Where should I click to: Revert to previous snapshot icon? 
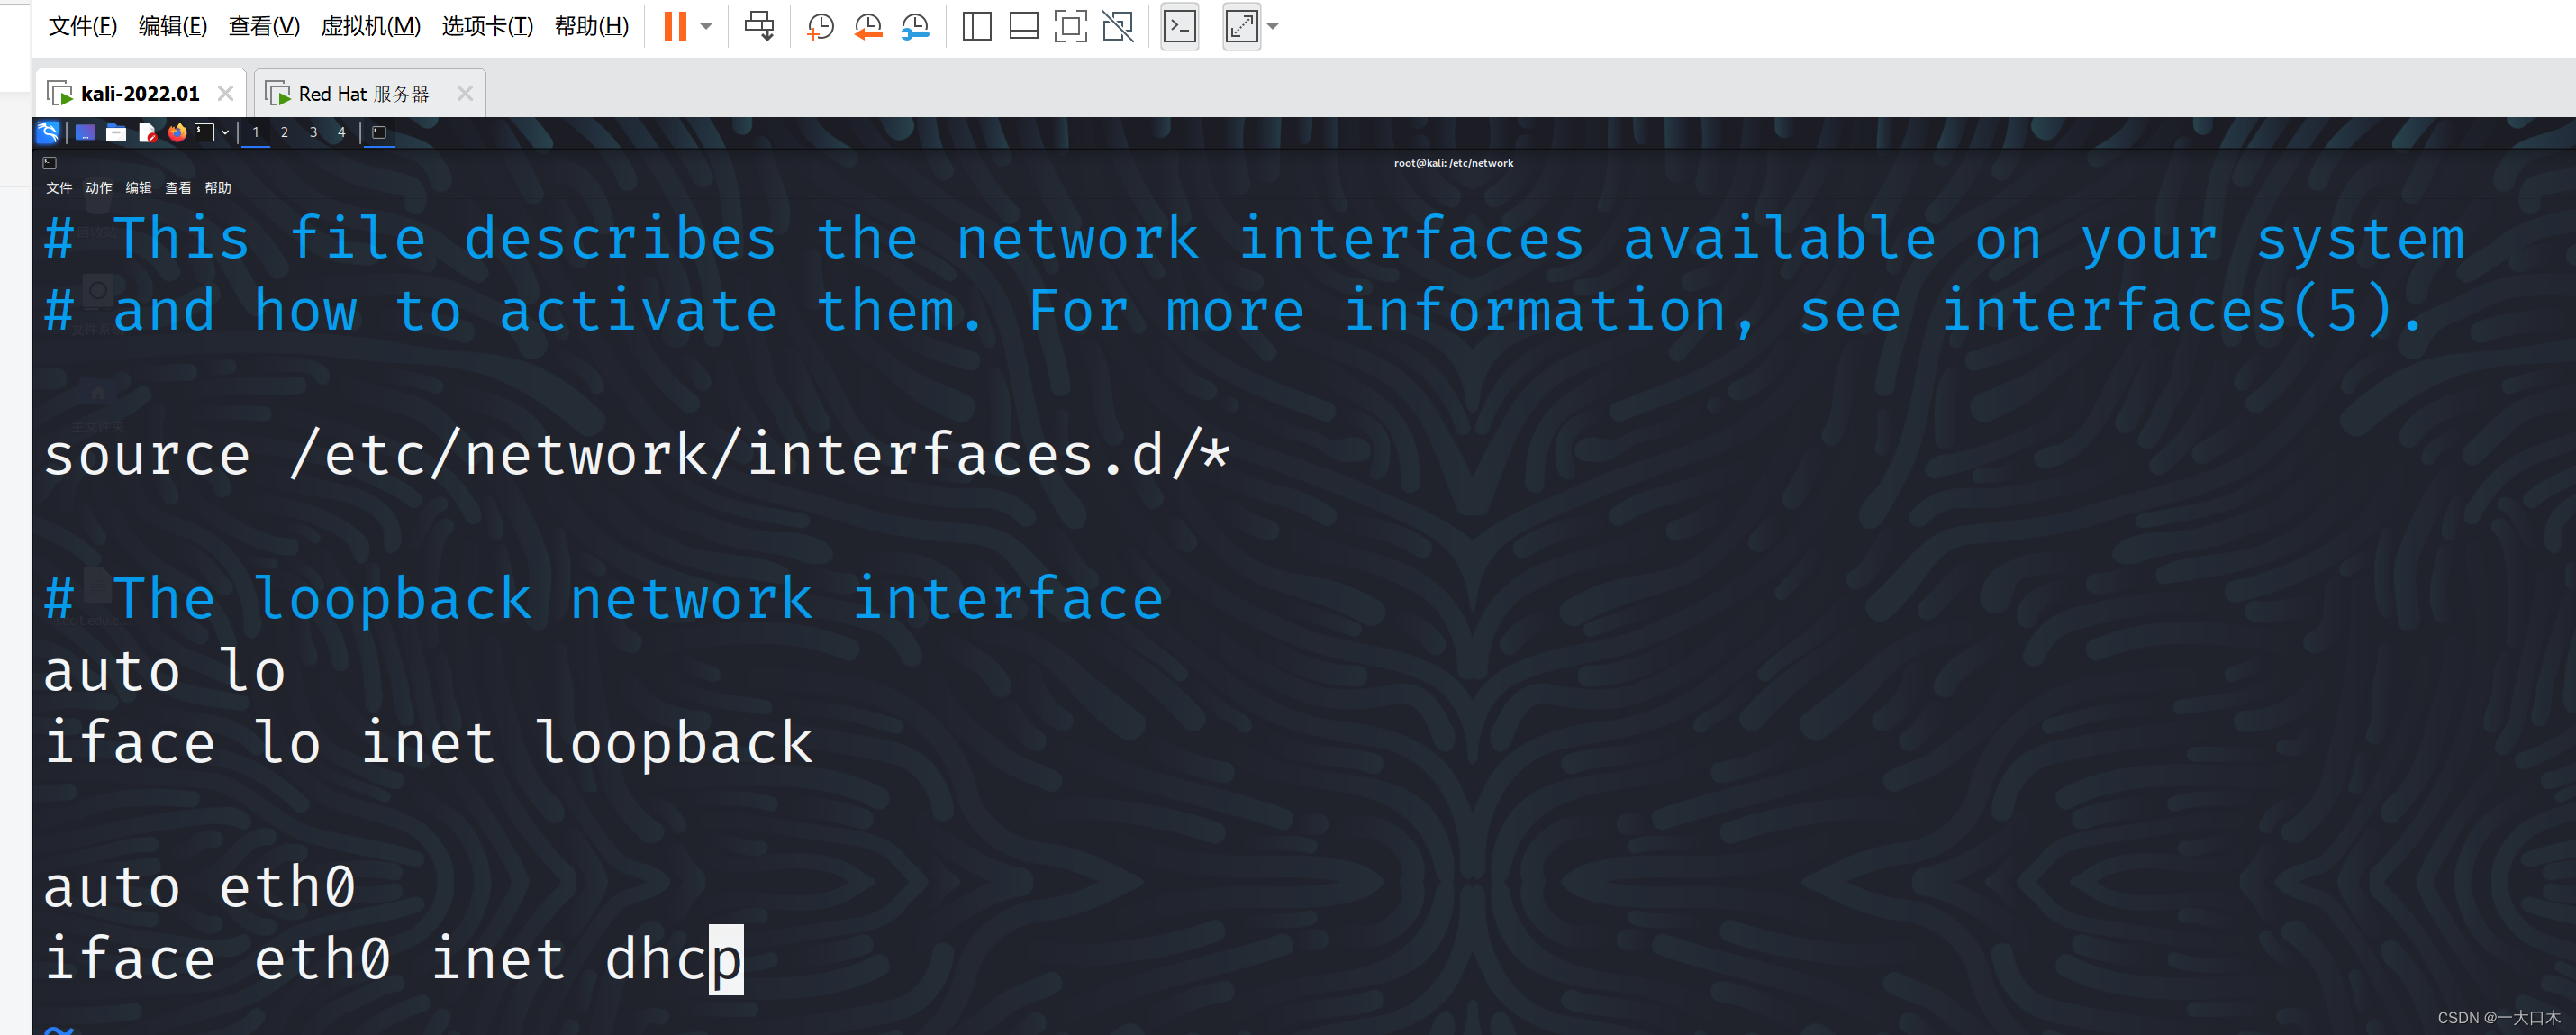867,26
